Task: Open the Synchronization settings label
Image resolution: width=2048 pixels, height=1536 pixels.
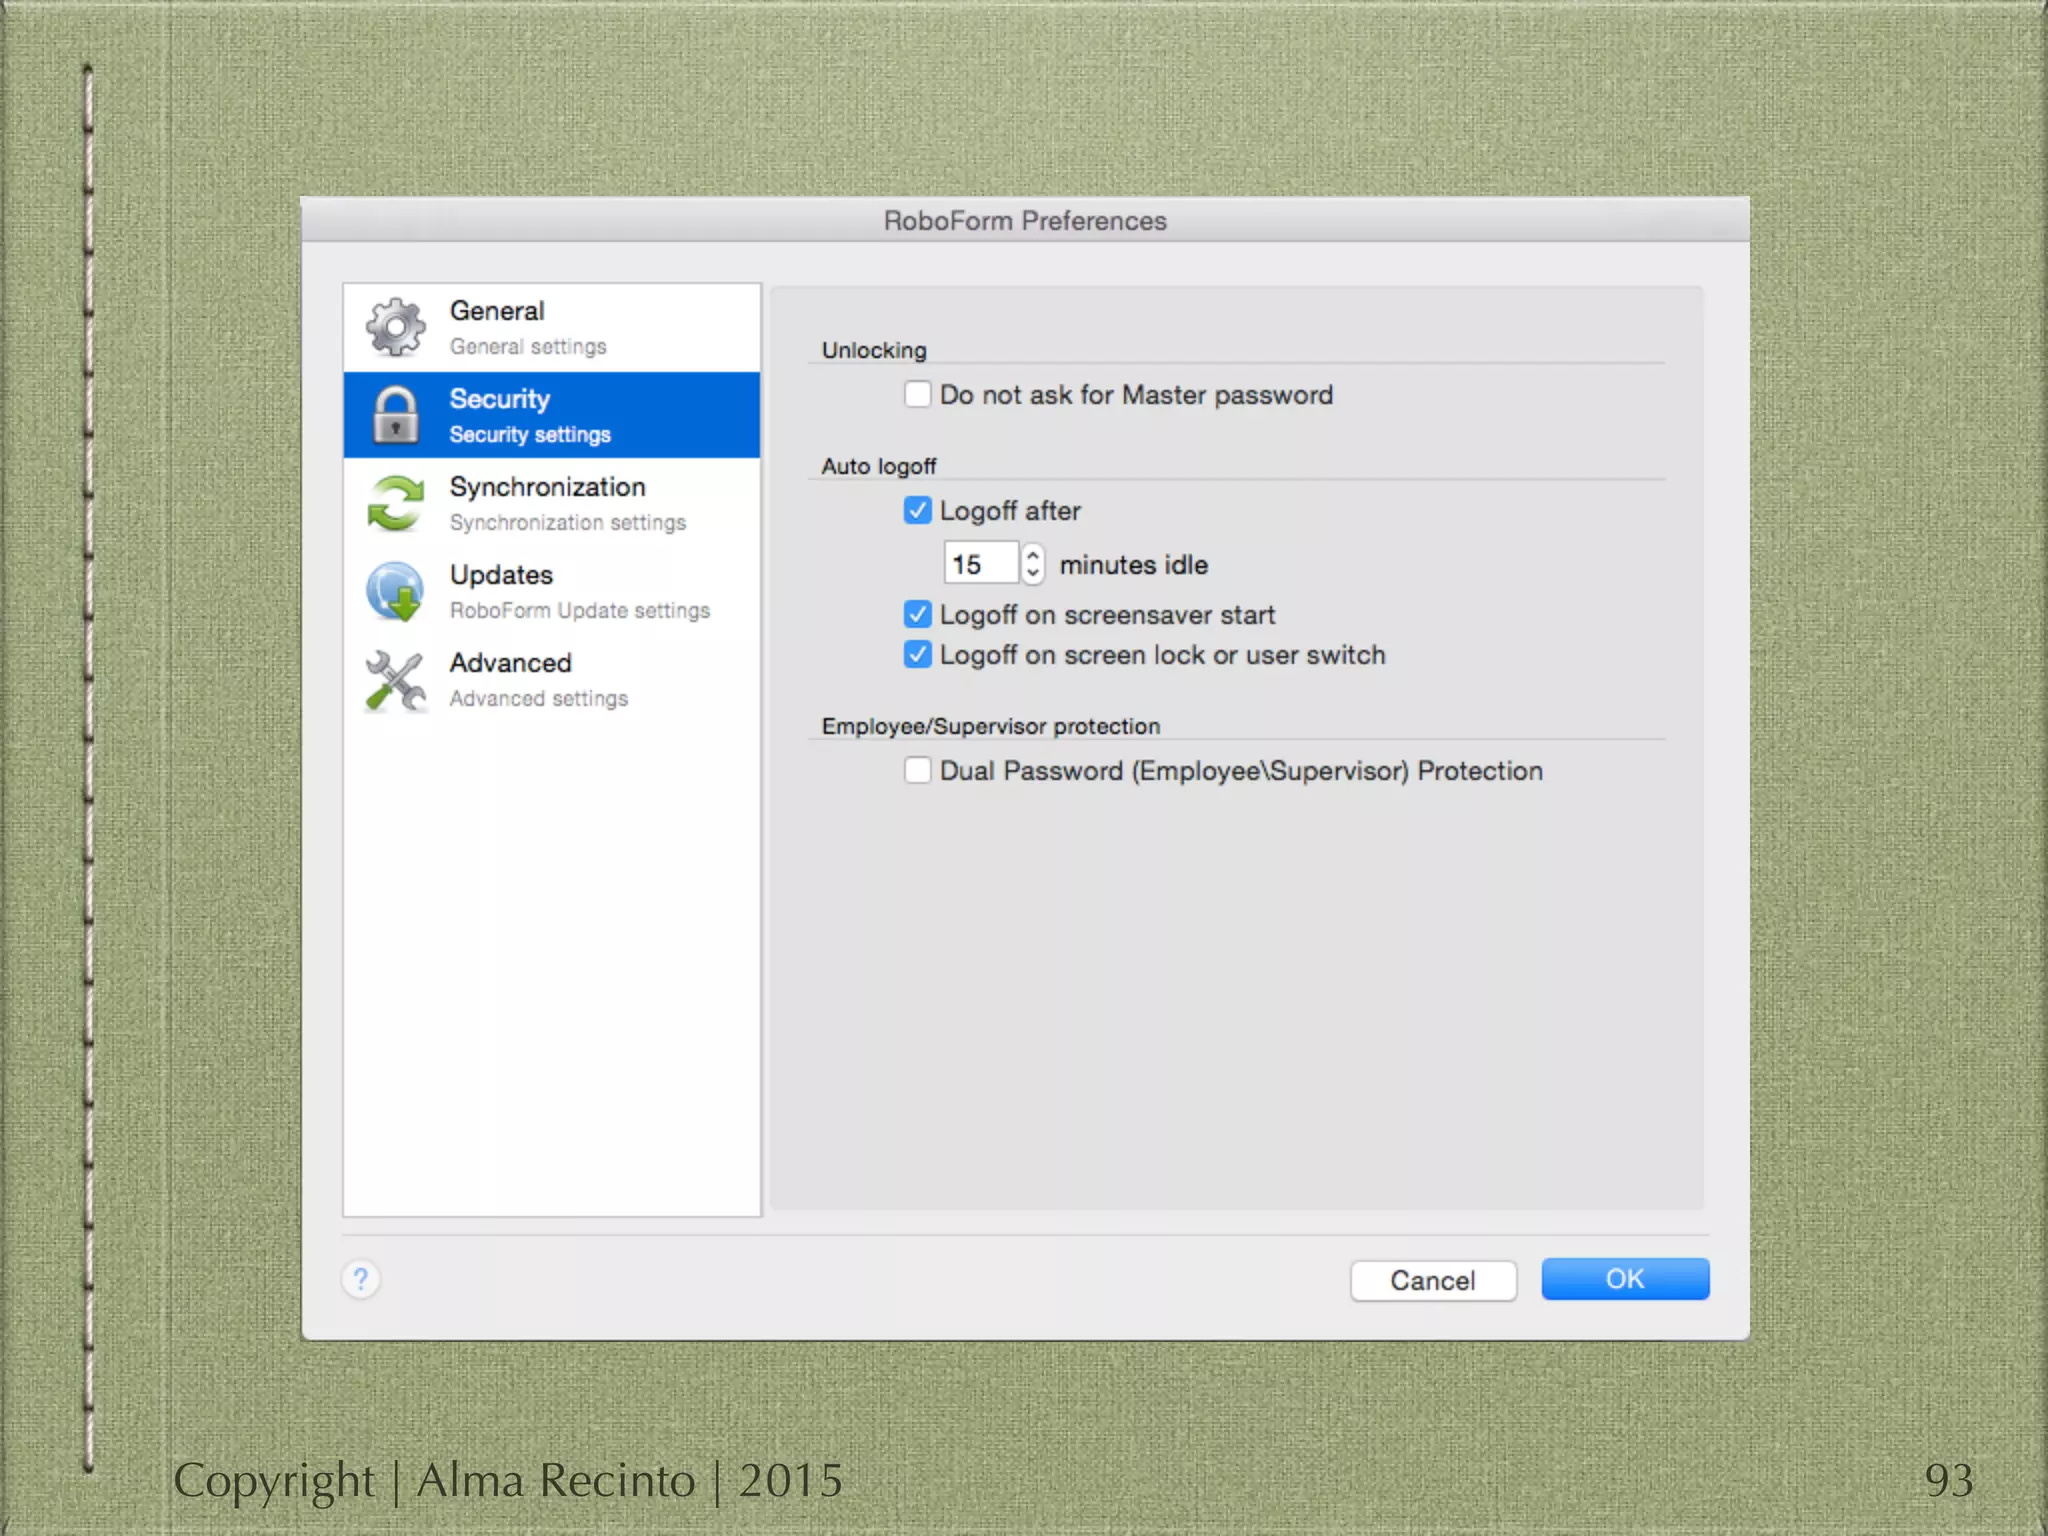Action: pos(567,522)
